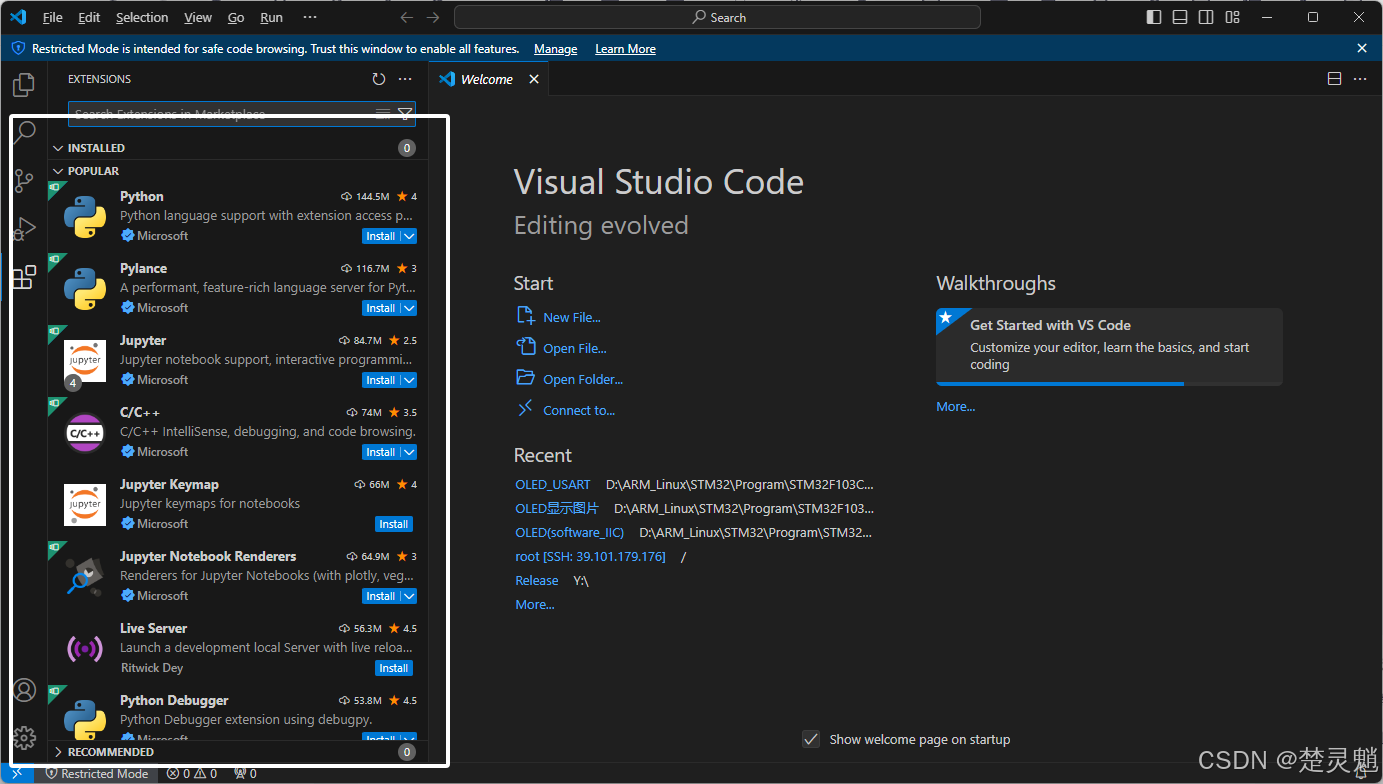
Task: Open Pylance install dropdown arrow
Action: 409,308
